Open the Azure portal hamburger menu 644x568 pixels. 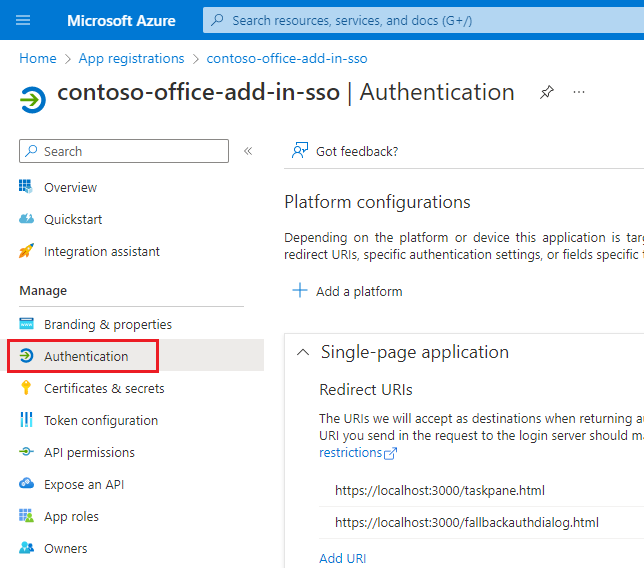point(24,20)
